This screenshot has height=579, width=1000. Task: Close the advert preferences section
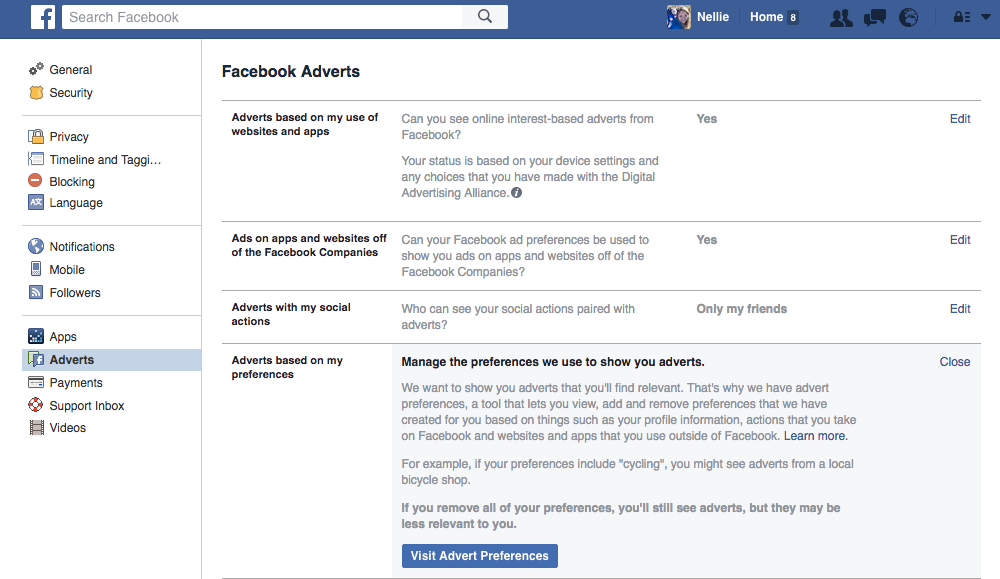click(x=955, y=362)
